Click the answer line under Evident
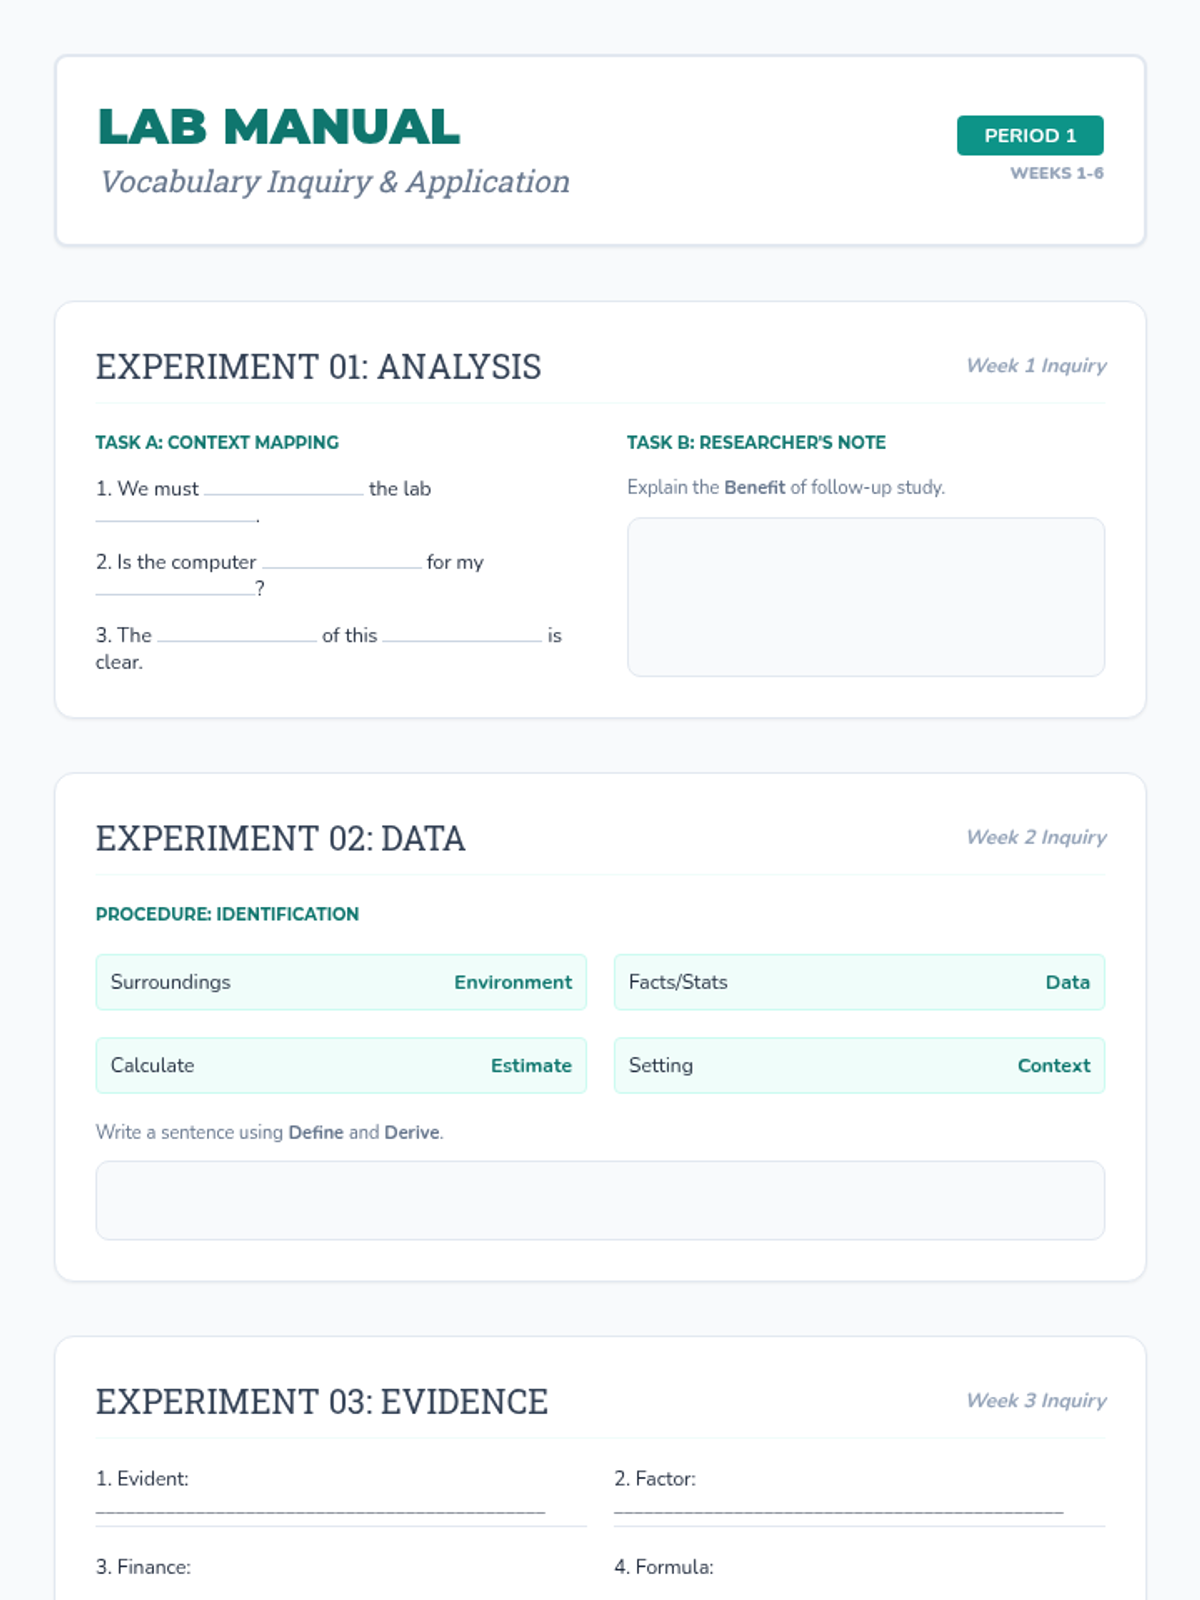 (320, 1509)
